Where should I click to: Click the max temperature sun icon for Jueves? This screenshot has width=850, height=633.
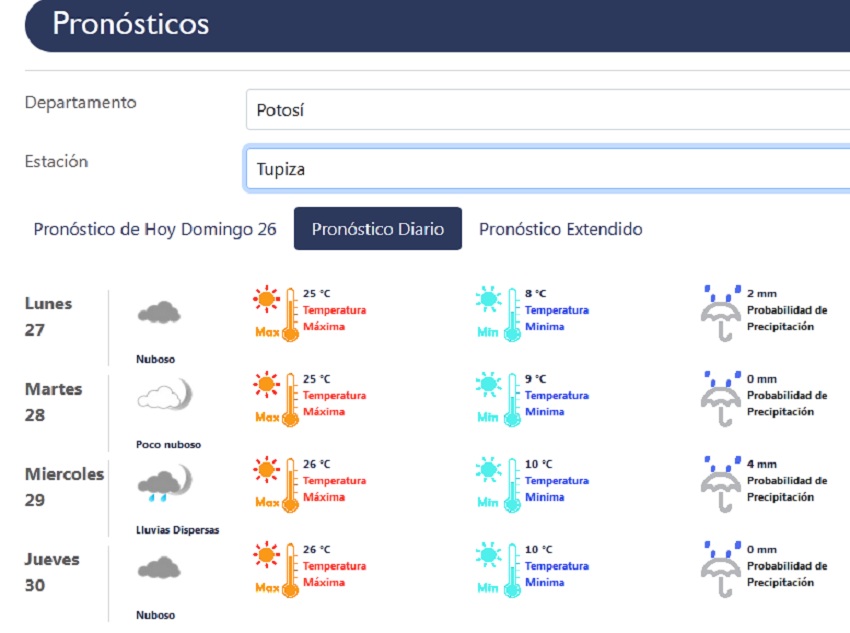pyautogui.click(x=267, y=555)
